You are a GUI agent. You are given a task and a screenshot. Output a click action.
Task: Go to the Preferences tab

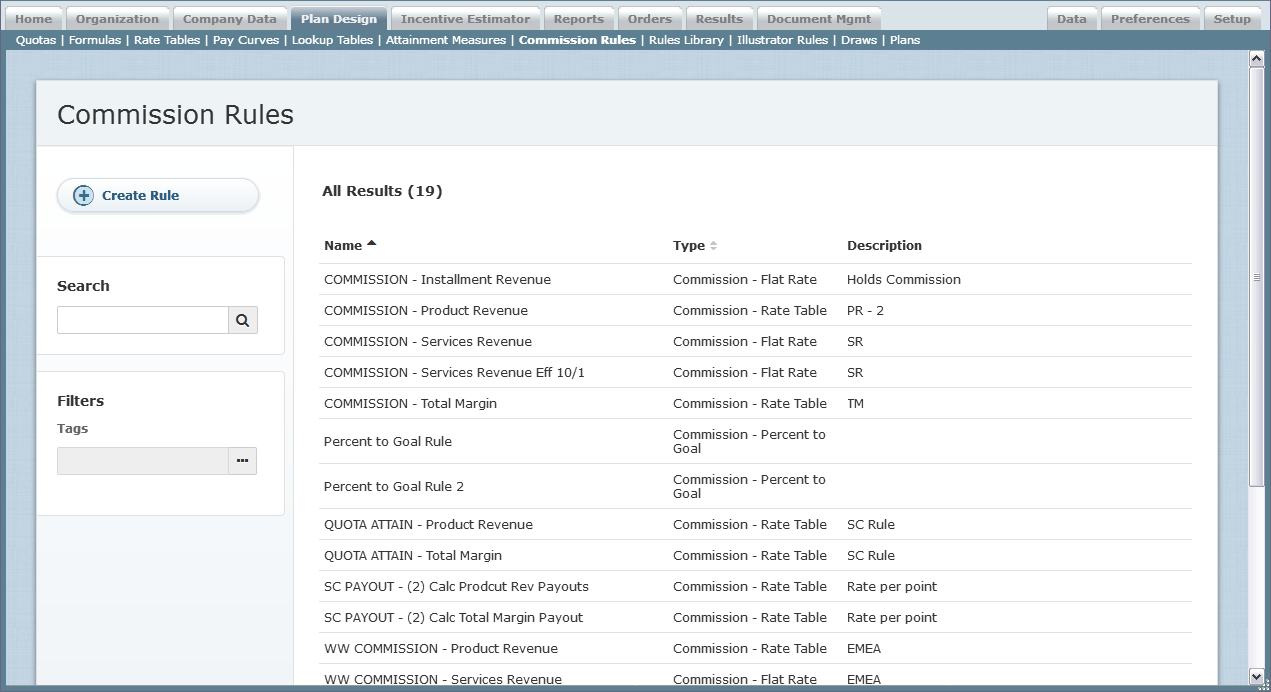[x=1150, y=19]
